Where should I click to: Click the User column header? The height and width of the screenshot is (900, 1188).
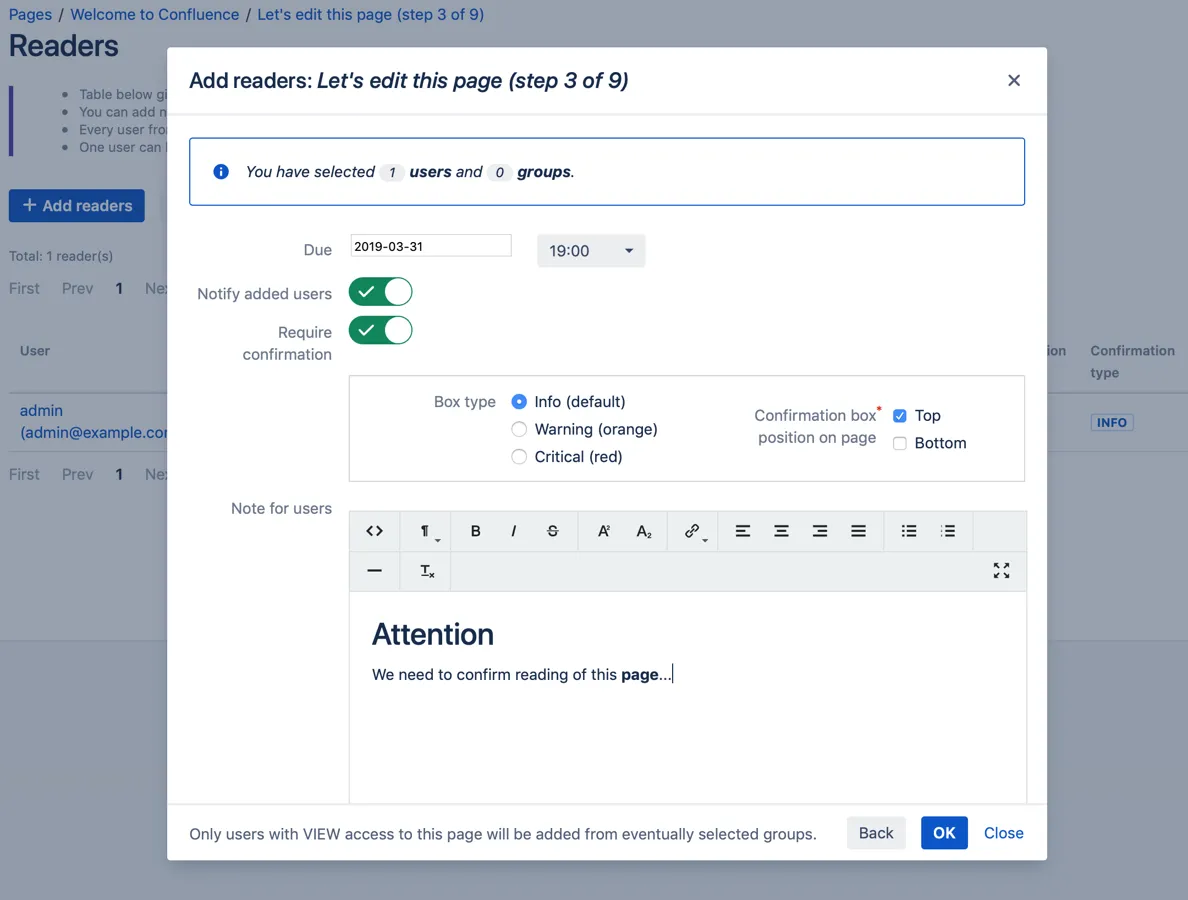(x=35, y=351)
